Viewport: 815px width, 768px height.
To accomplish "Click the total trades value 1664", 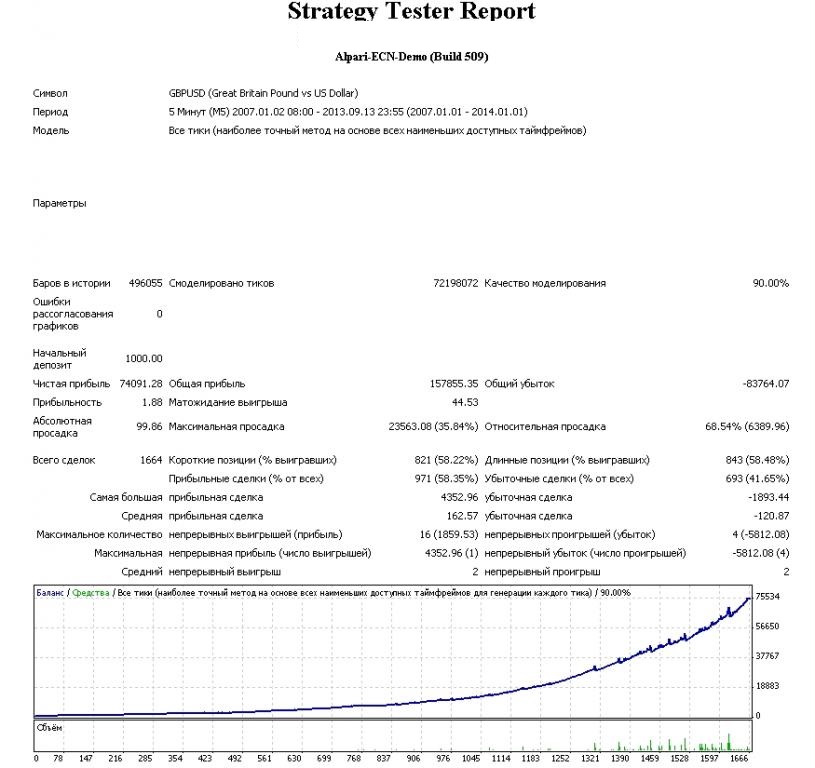I will pos(151,460).
